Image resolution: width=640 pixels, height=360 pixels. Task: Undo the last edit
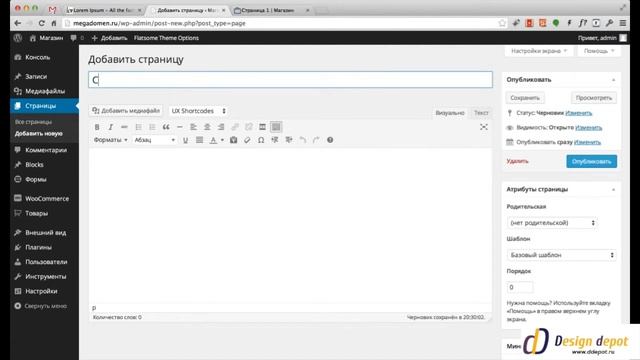302,140
